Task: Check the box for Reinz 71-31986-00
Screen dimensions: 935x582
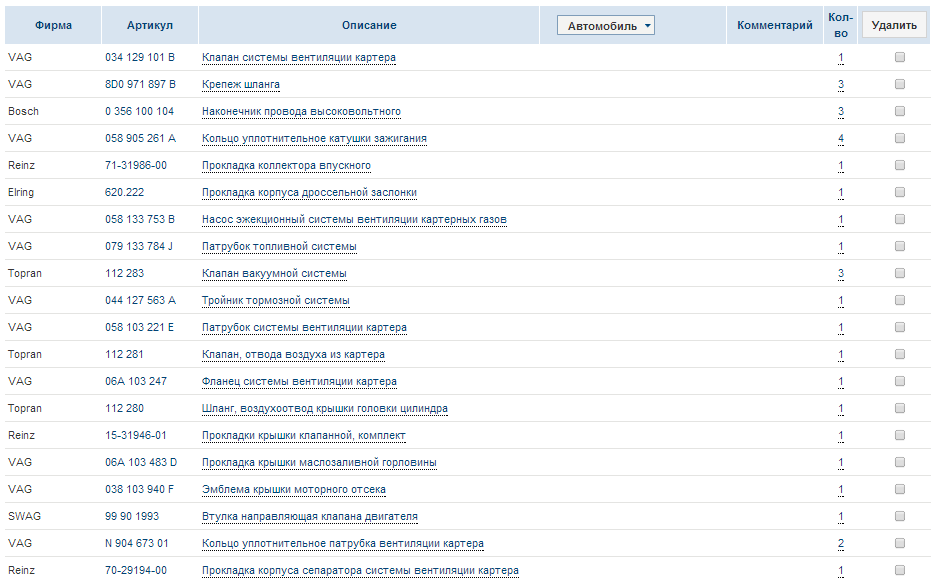Action: [x=900, y=165]
